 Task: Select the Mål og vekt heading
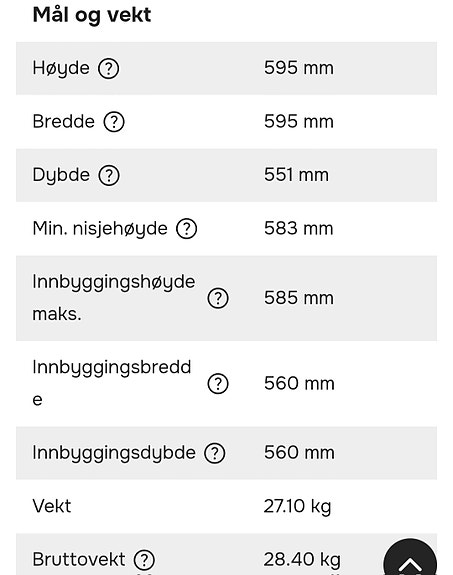coord(92,15)
